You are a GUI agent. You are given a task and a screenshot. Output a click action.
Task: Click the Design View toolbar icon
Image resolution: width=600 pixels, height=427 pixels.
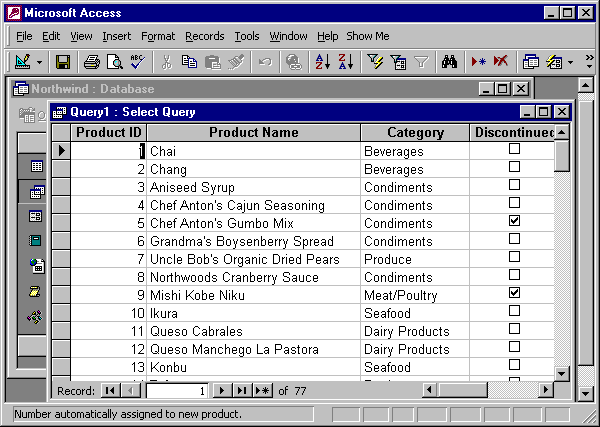[x=22, y=62]
